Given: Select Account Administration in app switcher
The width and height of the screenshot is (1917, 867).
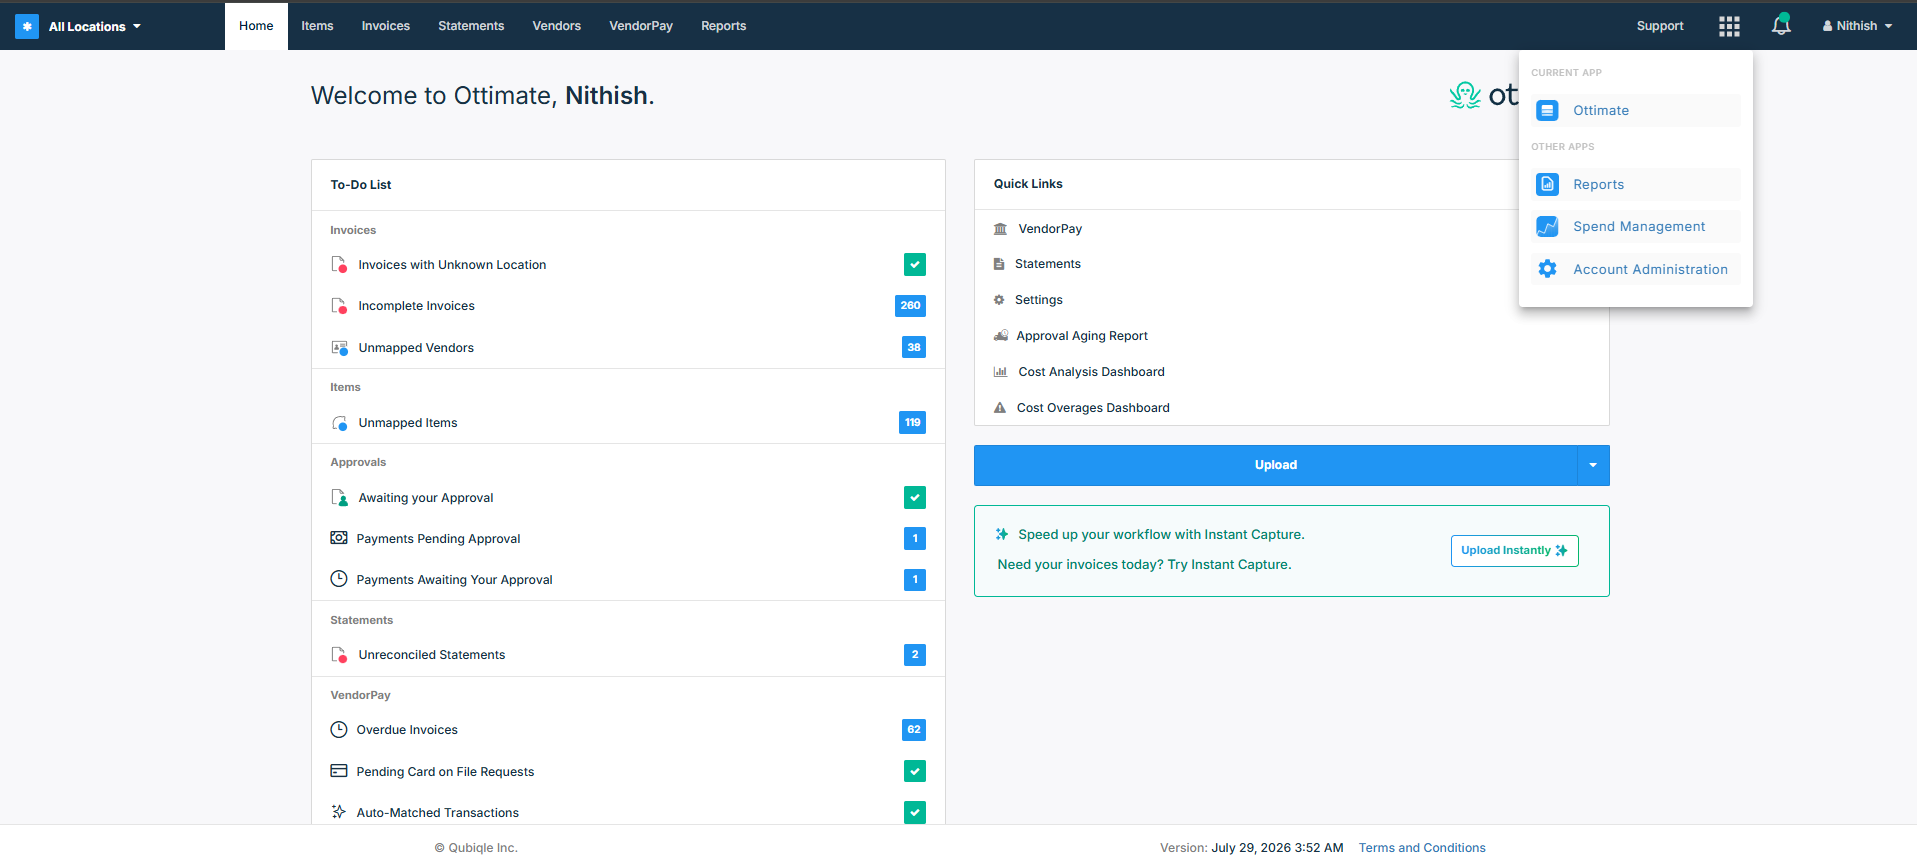Looking at the screenshot, I should click(x=1637, y=269).
